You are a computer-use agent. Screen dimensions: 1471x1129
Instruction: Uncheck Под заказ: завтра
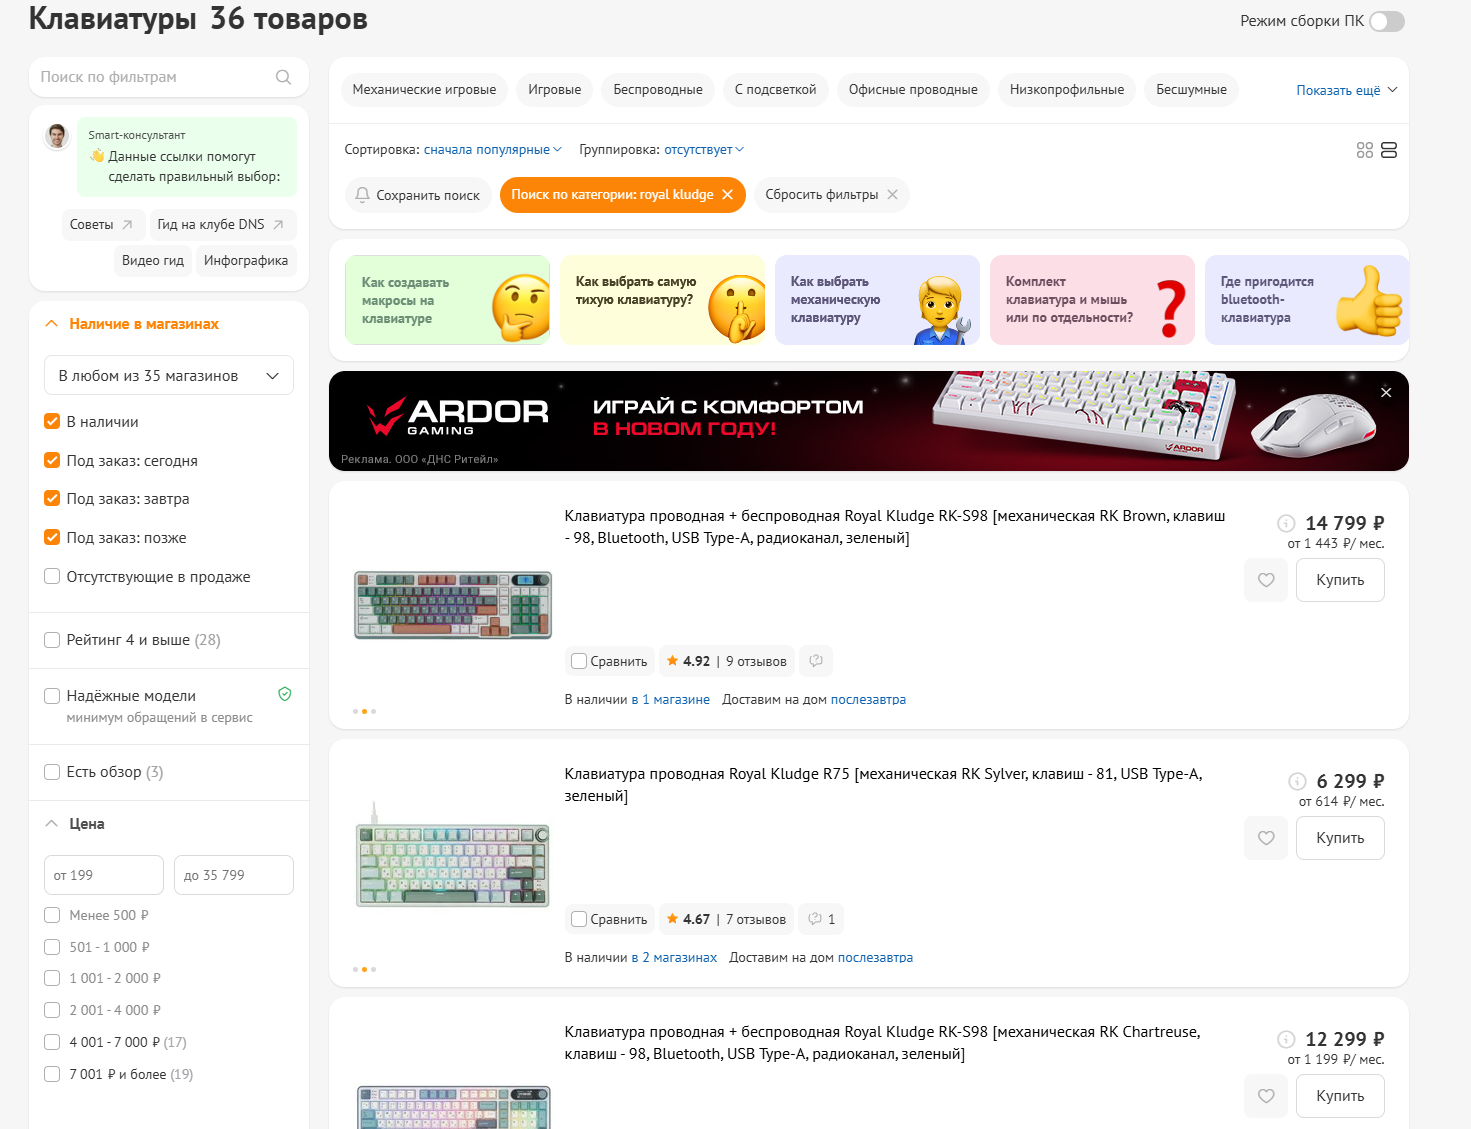click(52, 498)
